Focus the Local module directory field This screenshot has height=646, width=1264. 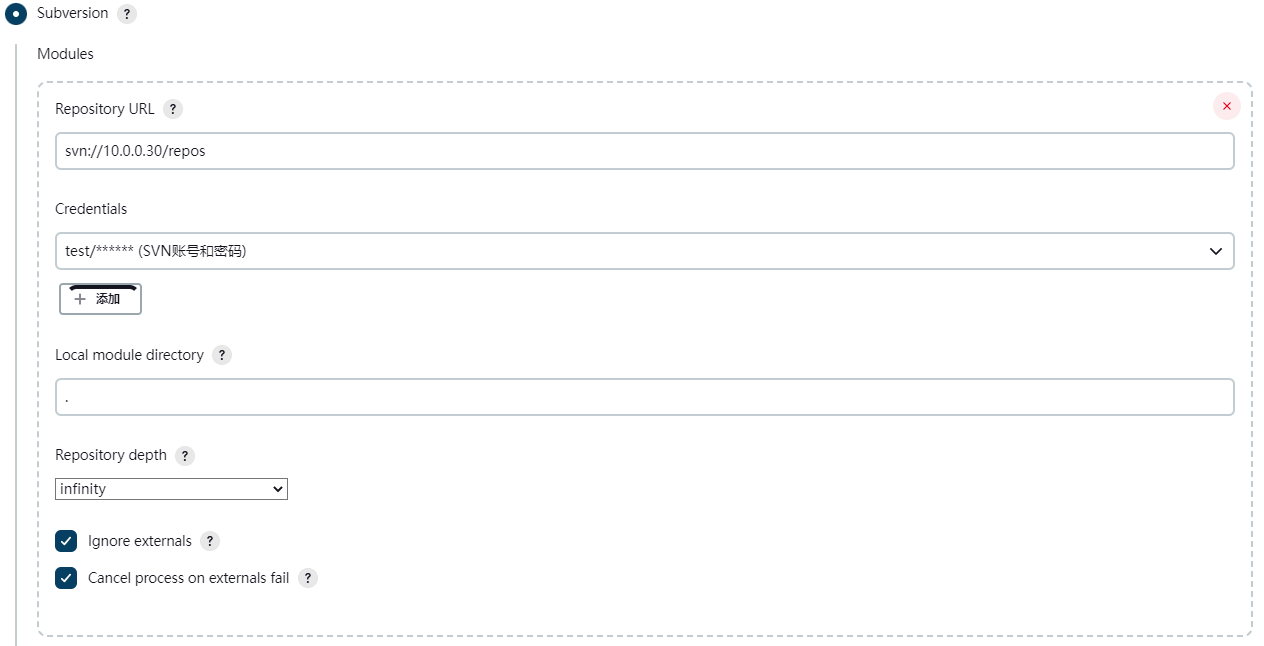(644, 397)
